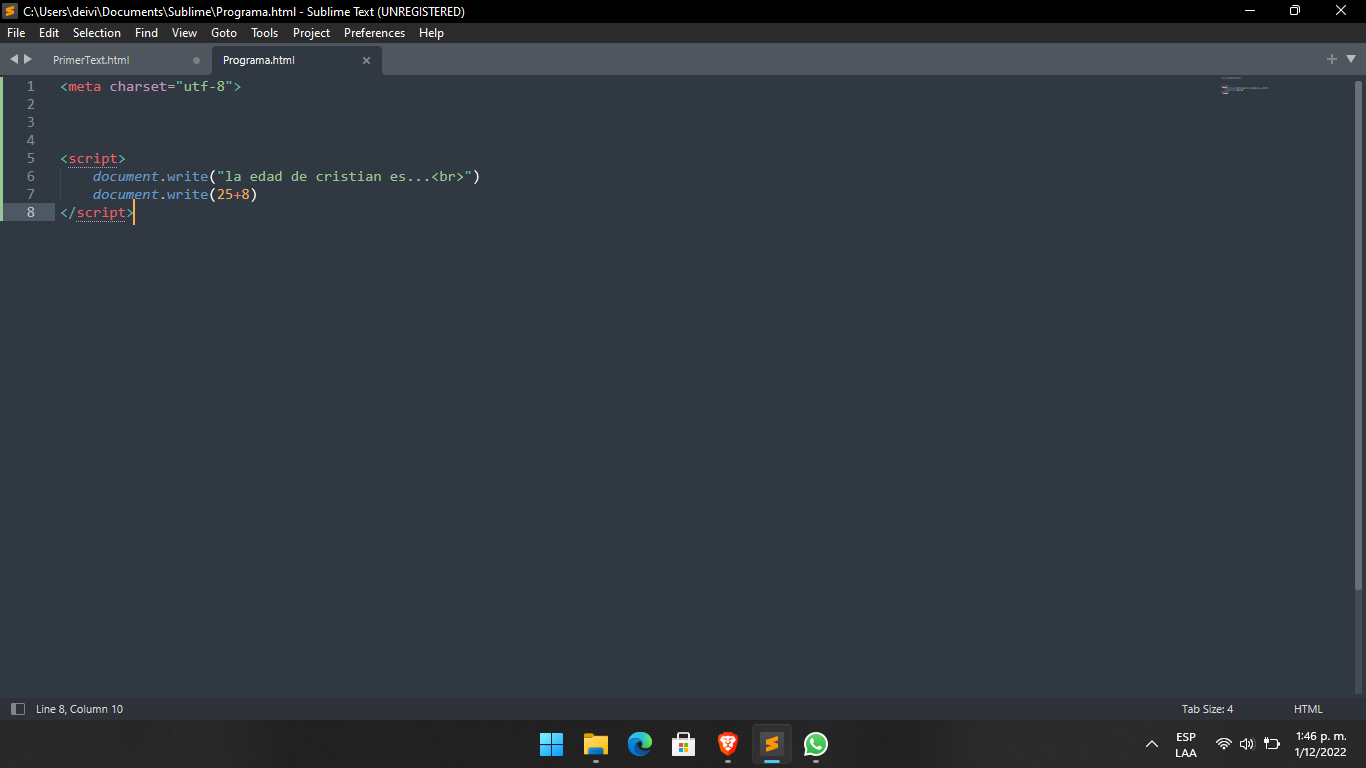This screenshot has height=768, width=1366.
Task: Open the Tools menu
Action: [265, 33]
